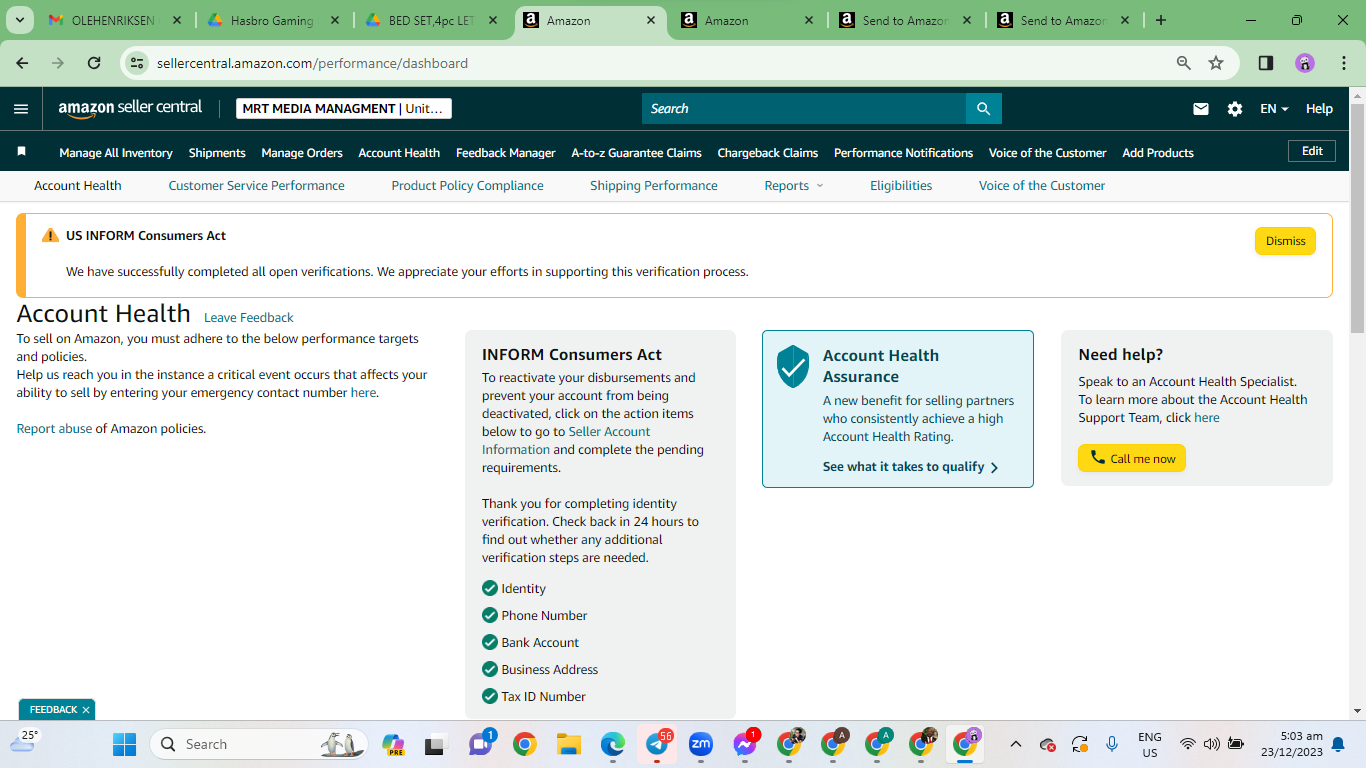The image size is (1366, 768).
Task: Open Telegram from the taskbar
Action: [x=657, y=744]
